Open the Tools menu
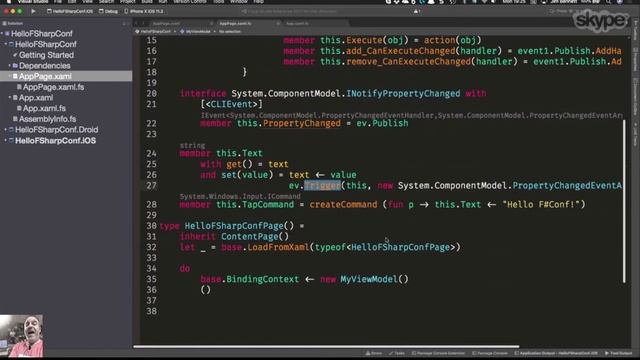Image resolution: width=640 pixels, height=360 pixels. (x=218, y=2)
